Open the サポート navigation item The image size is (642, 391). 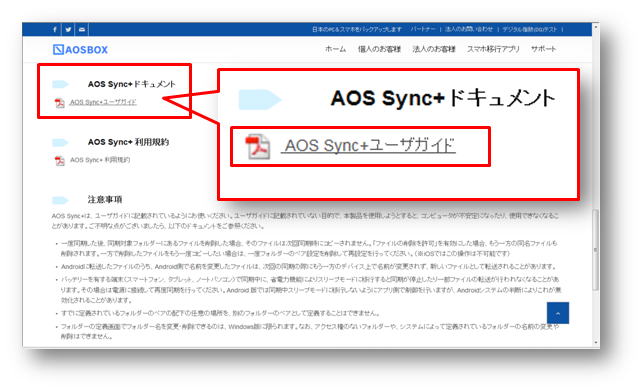click(543, 49)
